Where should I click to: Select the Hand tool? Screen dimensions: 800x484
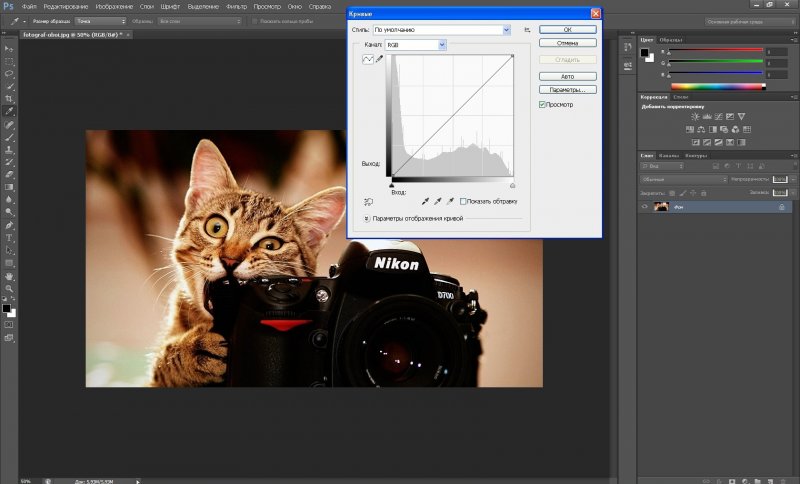tap(9, 276)
